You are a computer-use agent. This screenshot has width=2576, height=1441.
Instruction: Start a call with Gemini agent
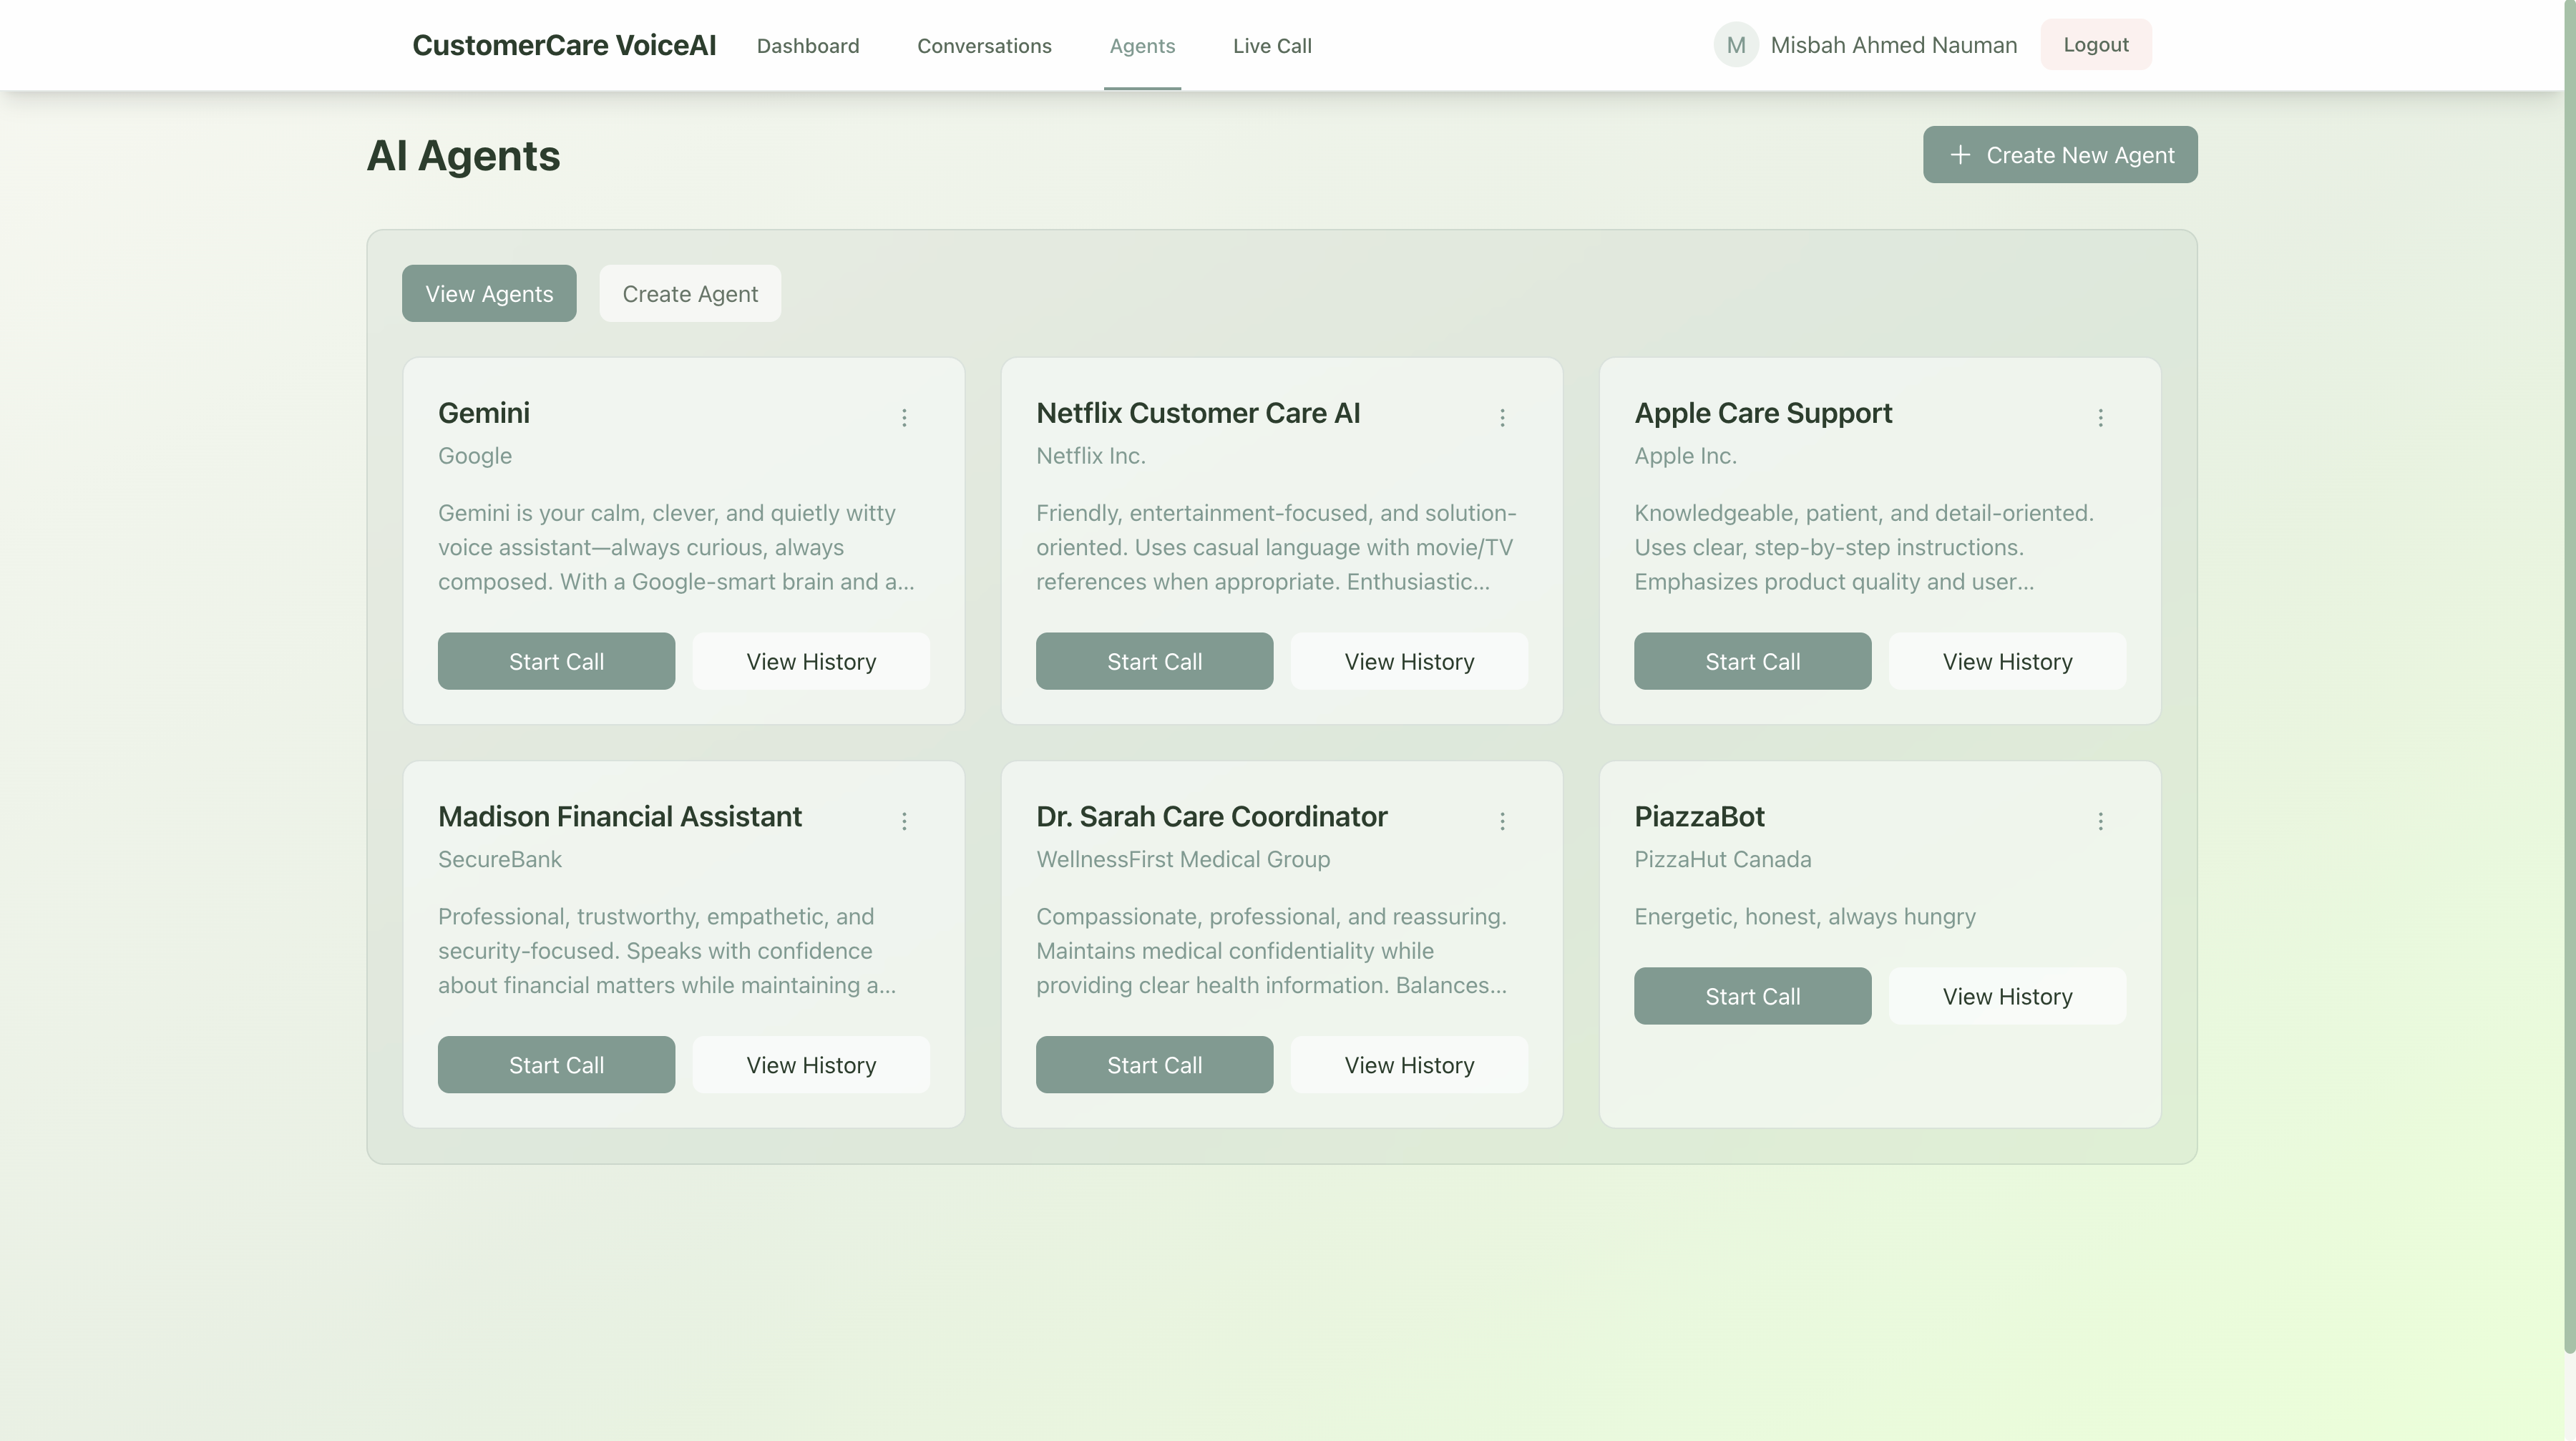tap(556, 661)
